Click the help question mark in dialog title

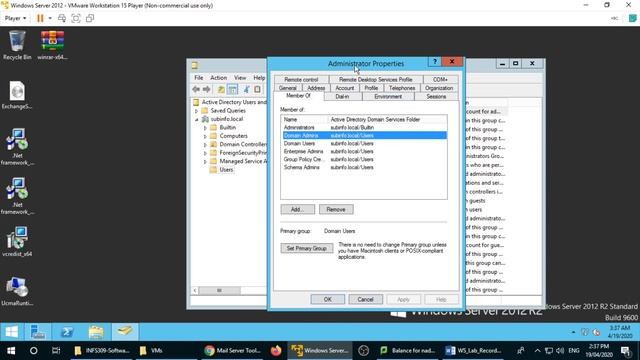[435, 62]
